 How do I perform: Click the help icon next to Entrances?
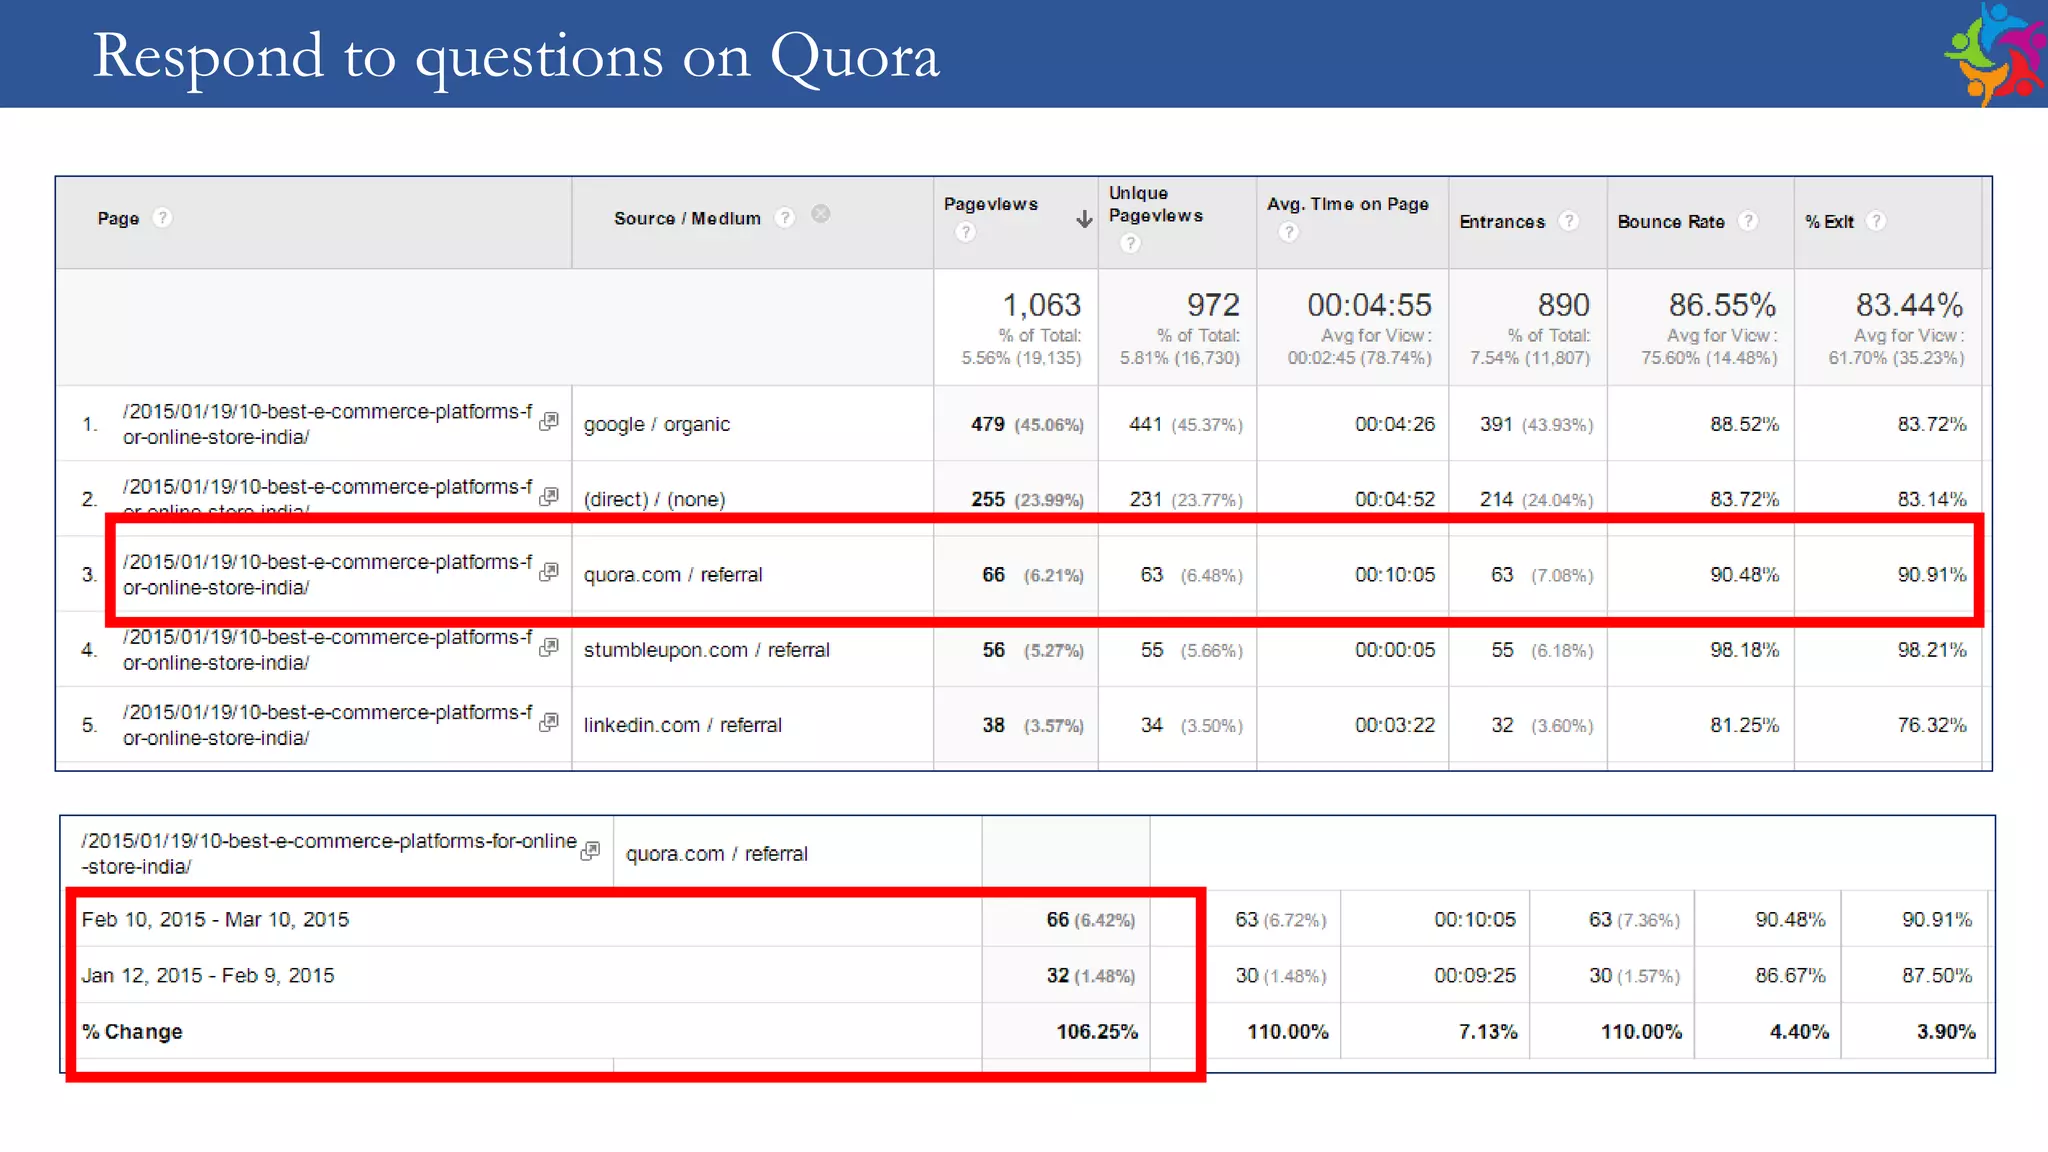click(x=1569, y=221)
